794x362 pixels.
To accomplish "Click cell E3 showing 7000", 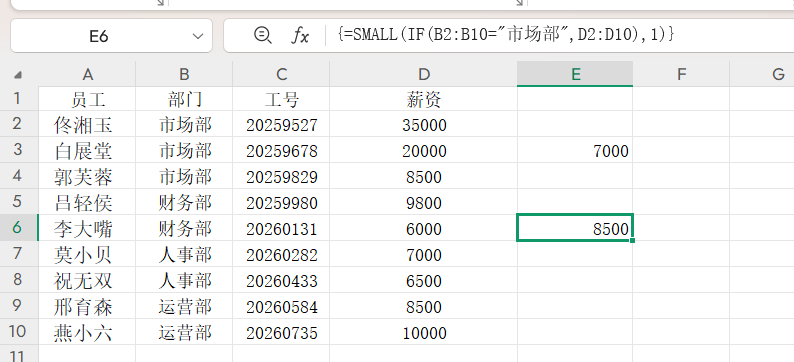I will tap(575, 150).
